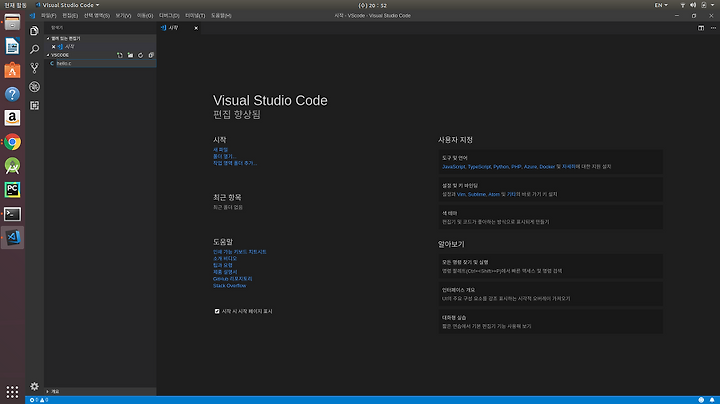Viewport: 720px width, 404px height.
Task: Click the errors and warnings count in status bar
Action: coord(39,400)
